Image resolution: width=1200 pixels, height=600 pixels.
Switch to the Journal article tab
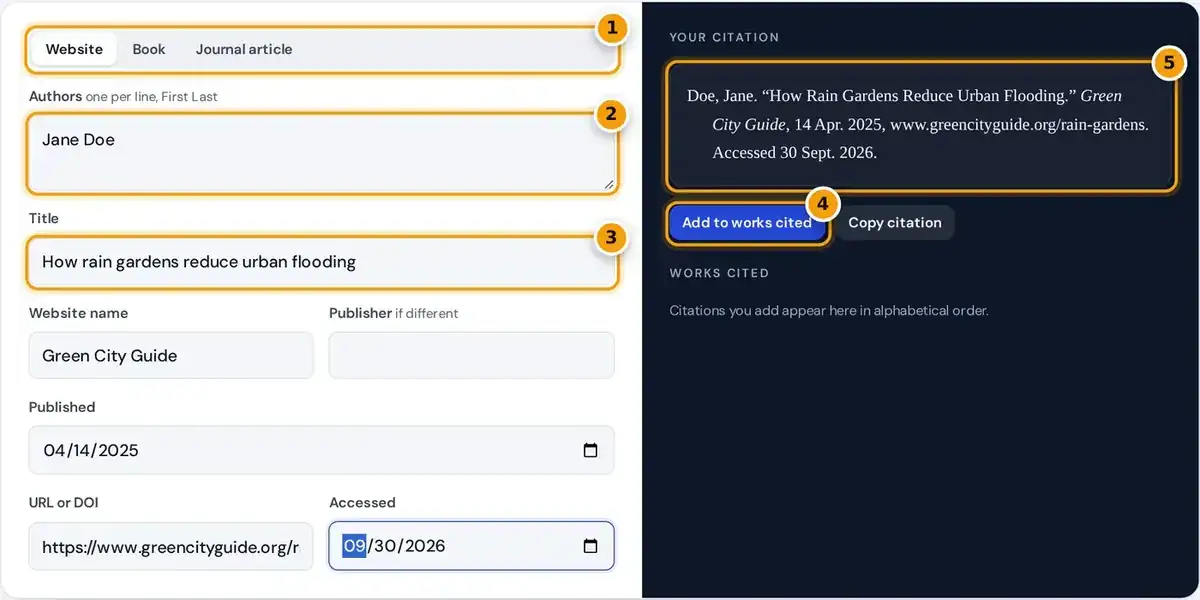(244, 49)
